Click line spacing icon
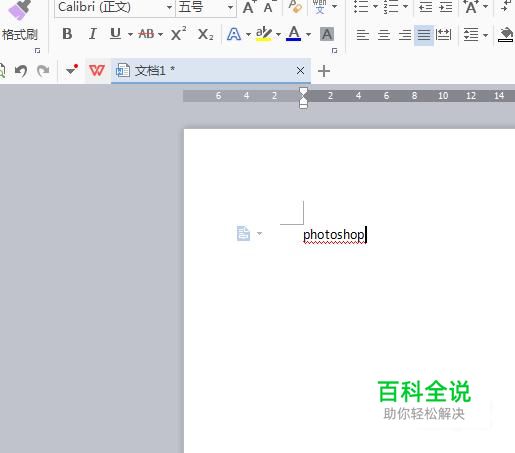Image resolution: width=515 pixels, height=453 pixels. point(471,34)
